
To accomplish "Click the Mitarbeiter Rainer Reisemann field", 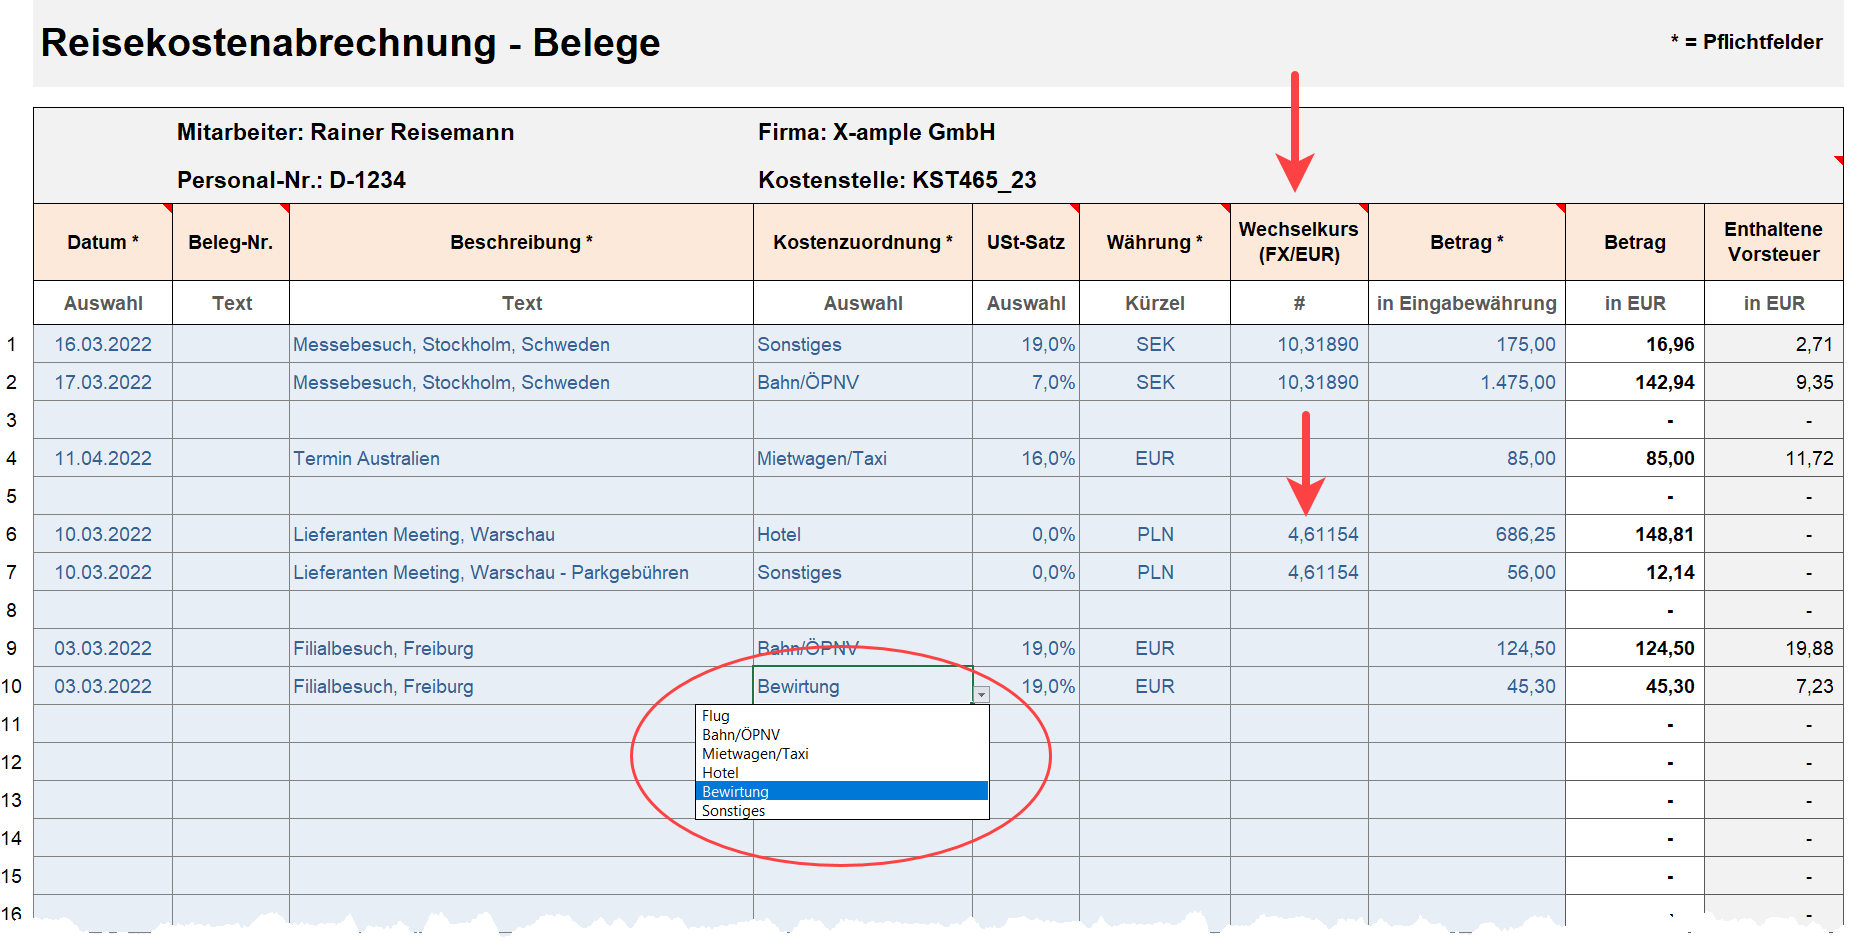I will point(345,133).
